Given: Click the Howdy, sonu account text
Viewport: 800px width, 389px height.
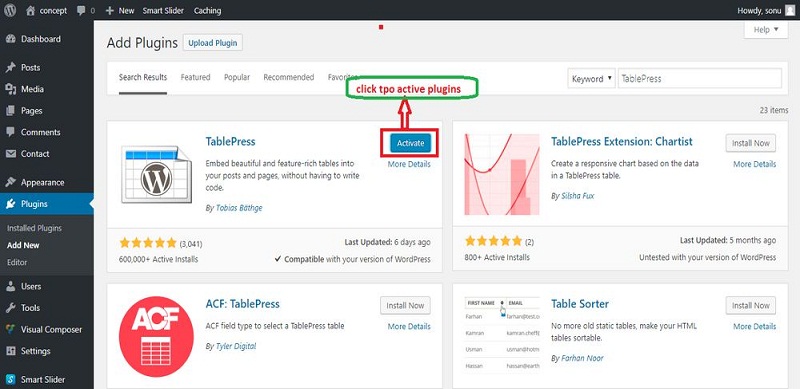Looking at the screenshot, I should [759, 10].
